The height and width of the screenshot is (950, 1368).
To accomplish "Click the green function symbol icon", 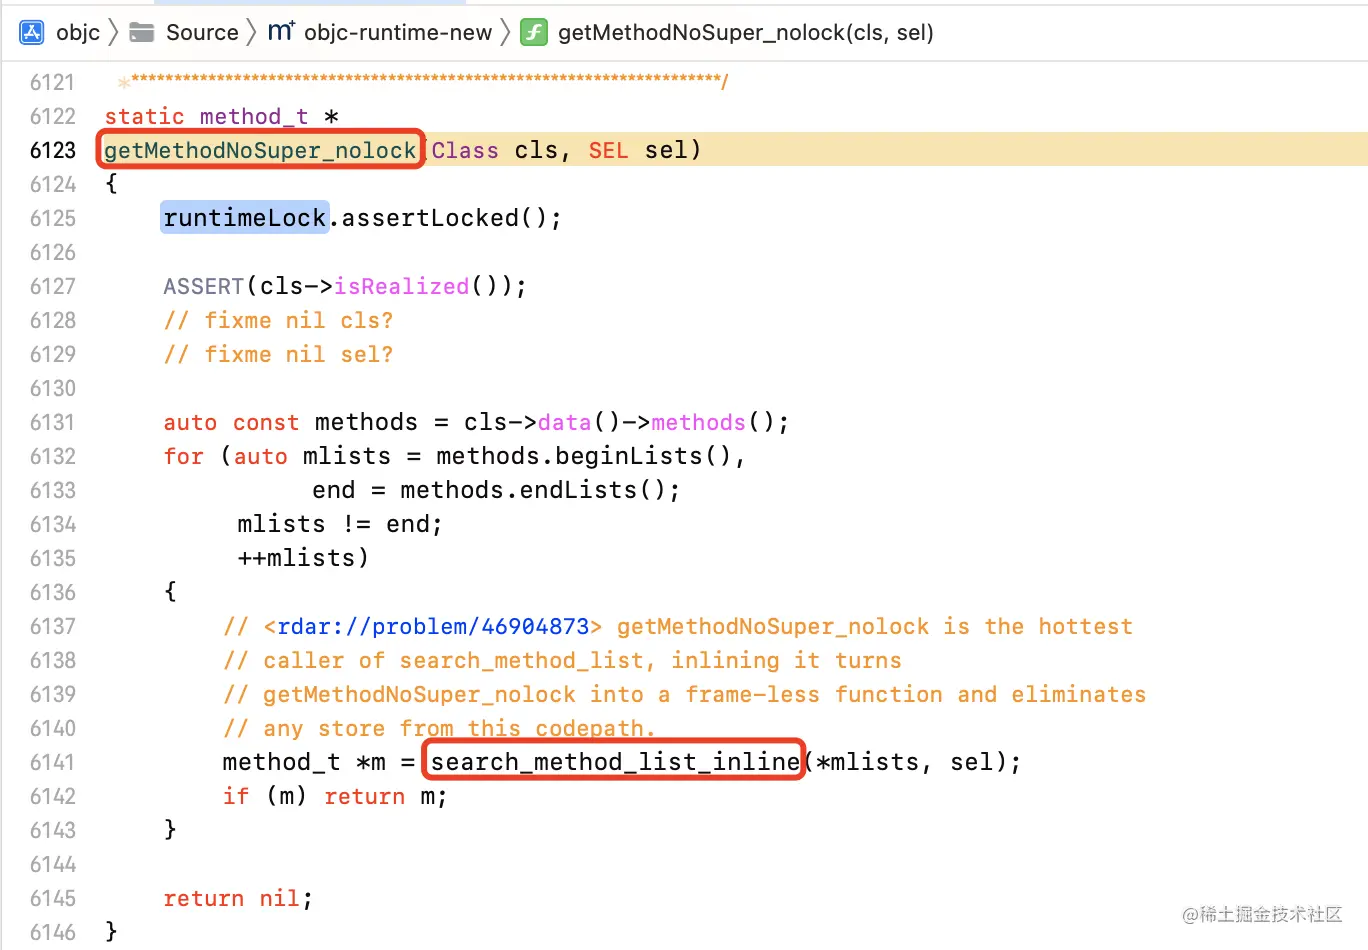I will pyautogui.click(x=534, y=33).
